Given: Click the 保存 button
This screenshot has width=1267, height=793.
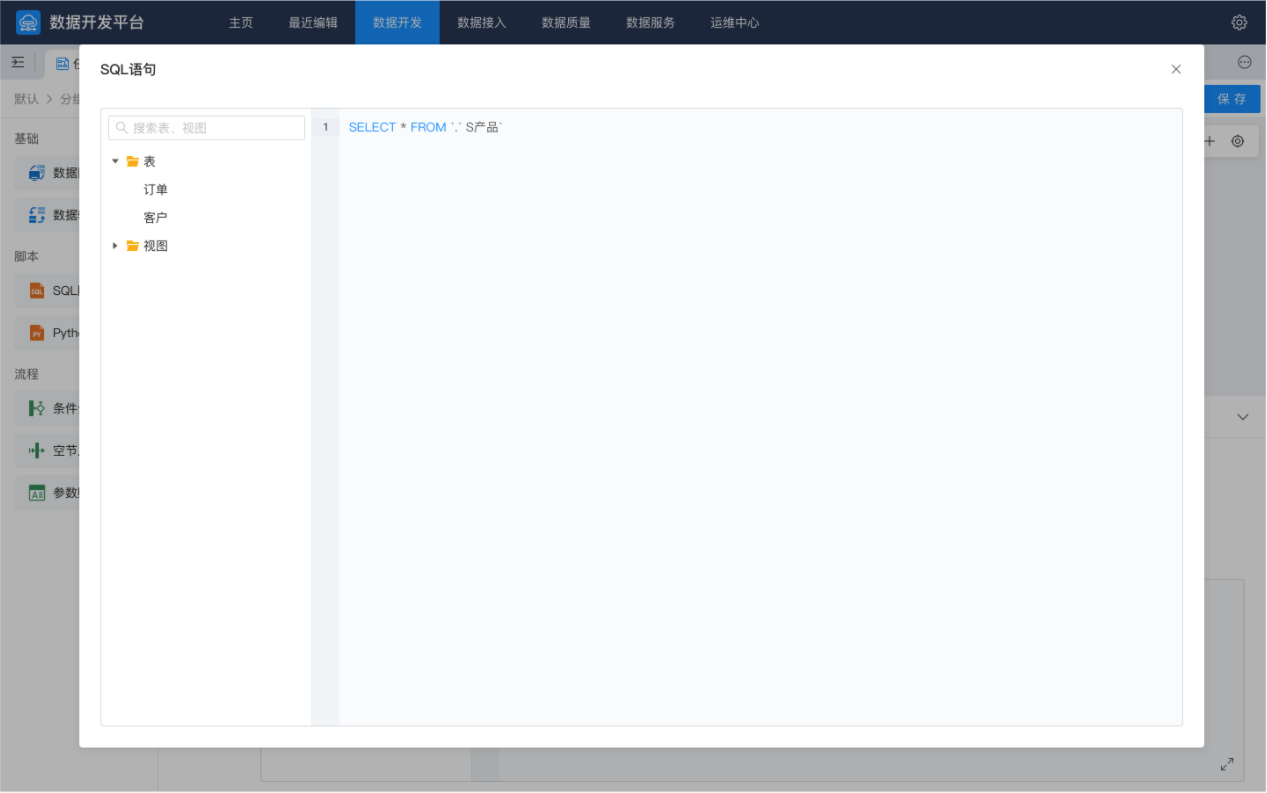Looking at the screenshot, I should pyautogui.click(x=1232, y=99).
